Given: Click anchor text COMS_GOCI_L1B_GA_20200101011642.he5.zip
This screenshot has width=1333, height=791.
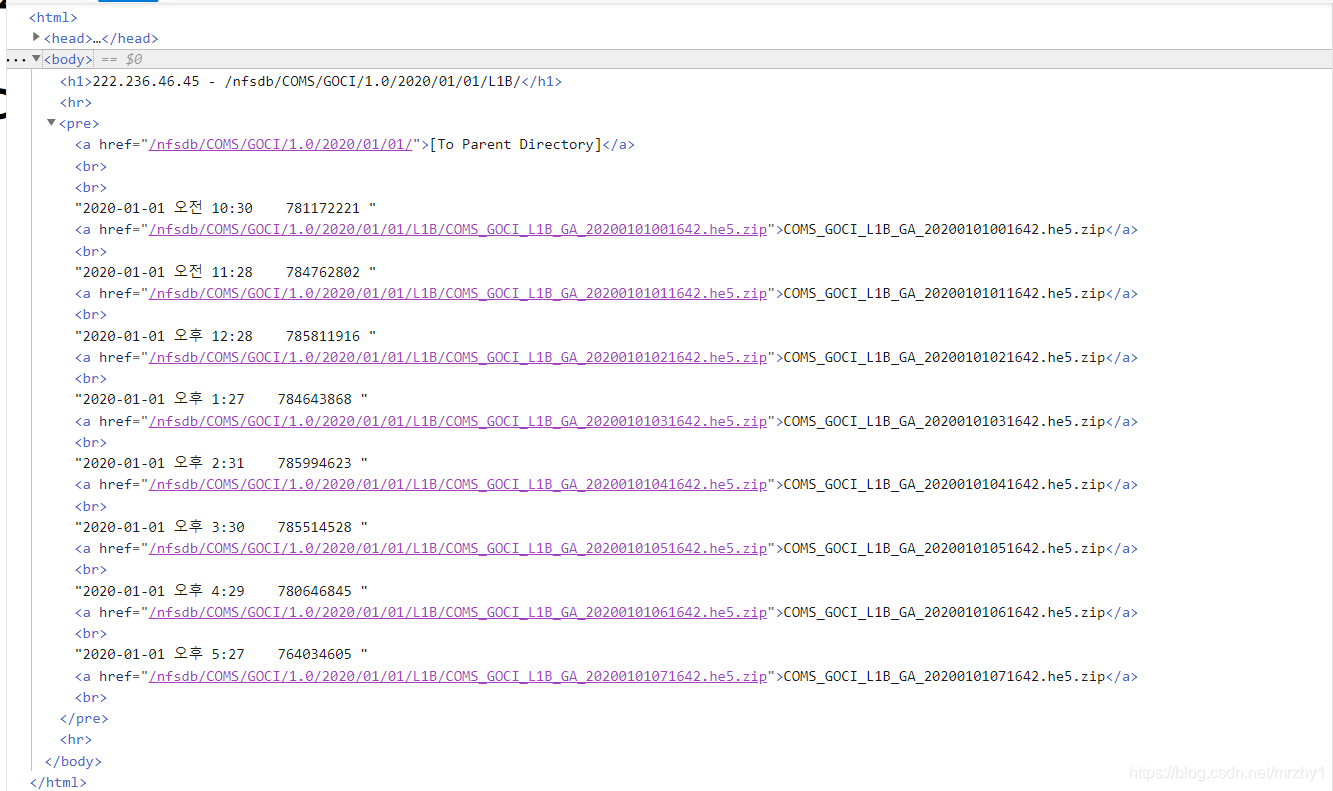Looking at the screenshot, I should (x=944, y=294).
